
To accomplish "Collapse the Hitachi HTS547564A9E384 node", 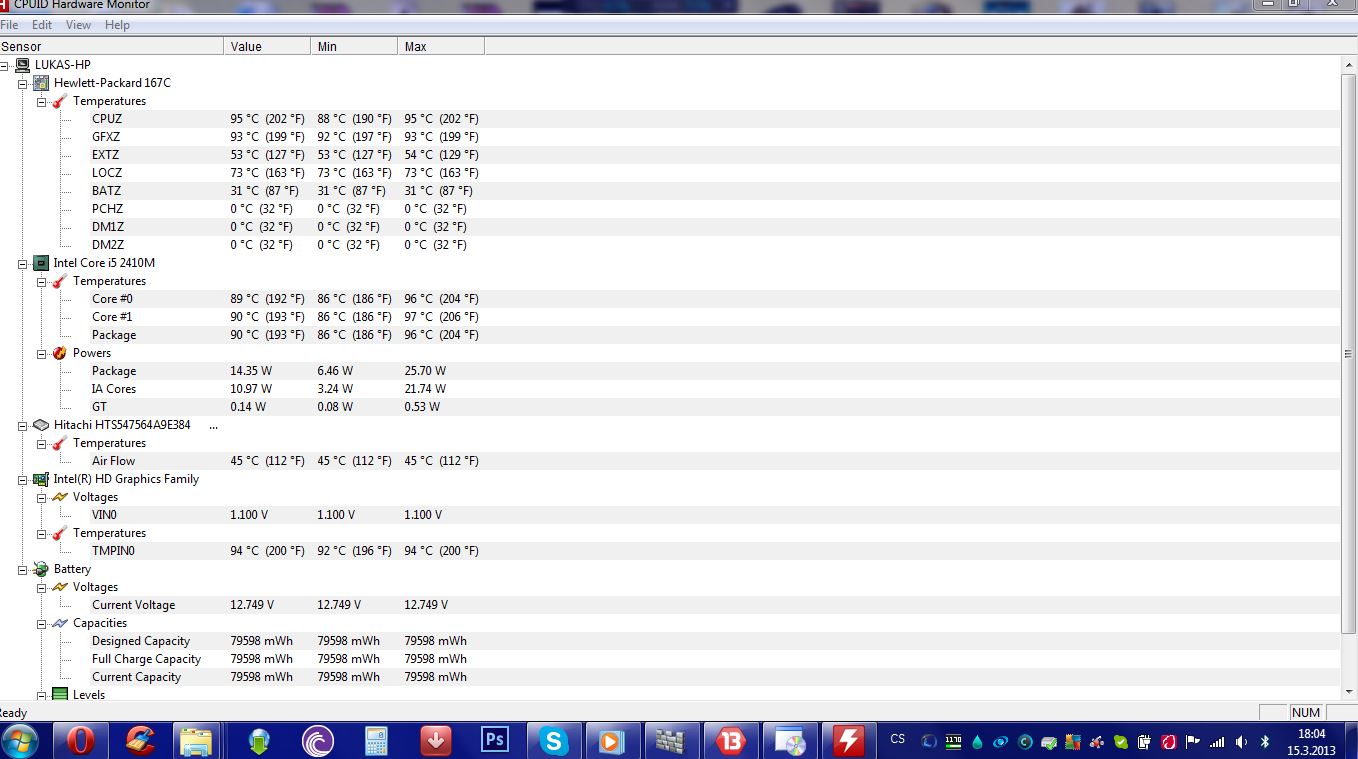I will point(23,425).
